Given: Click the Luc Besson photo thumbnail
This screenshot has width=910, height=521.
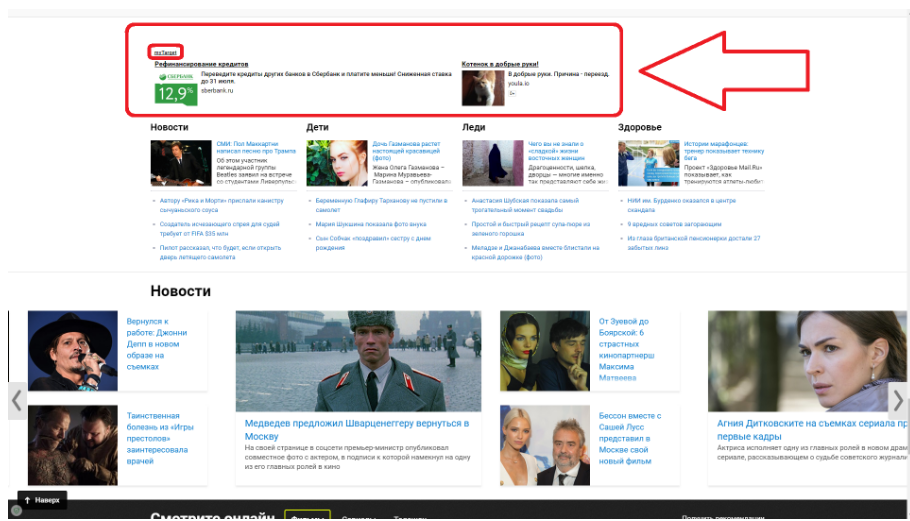Looking at the screenshot, I should pos(545,445).
